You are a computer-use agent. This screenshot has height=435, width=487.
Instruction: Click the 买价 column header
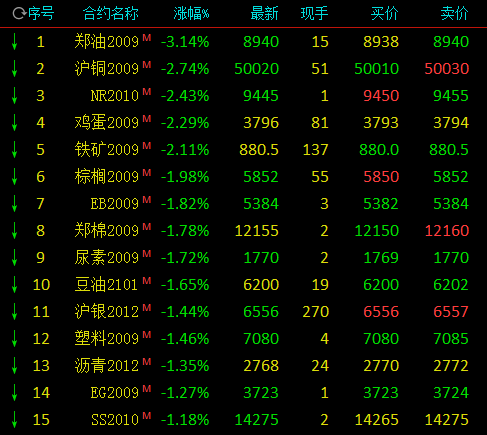click(385, 14)
